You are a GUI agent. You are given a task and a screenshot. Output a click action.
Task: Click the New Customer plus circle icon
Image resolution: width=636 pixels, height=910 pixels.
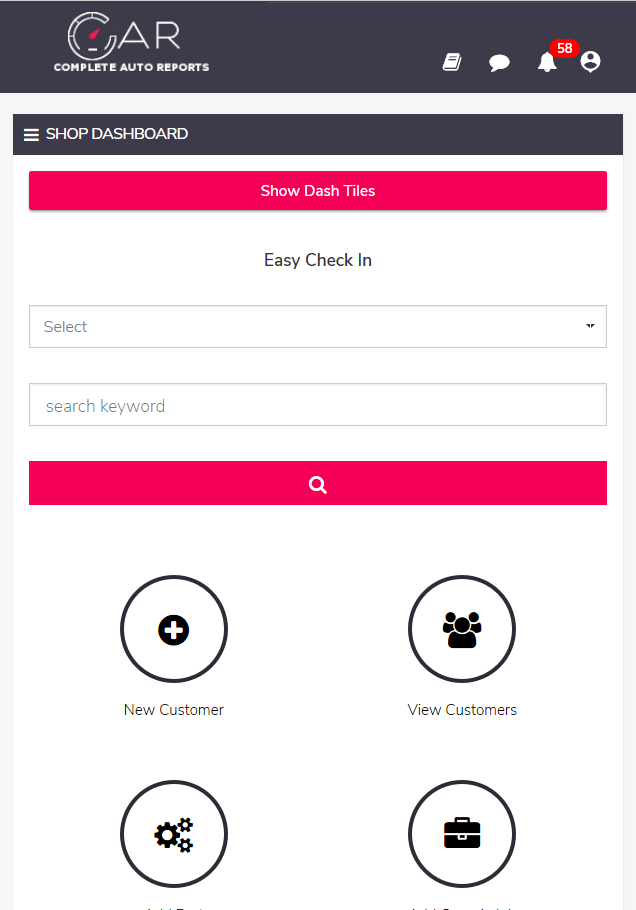[174, 629]
